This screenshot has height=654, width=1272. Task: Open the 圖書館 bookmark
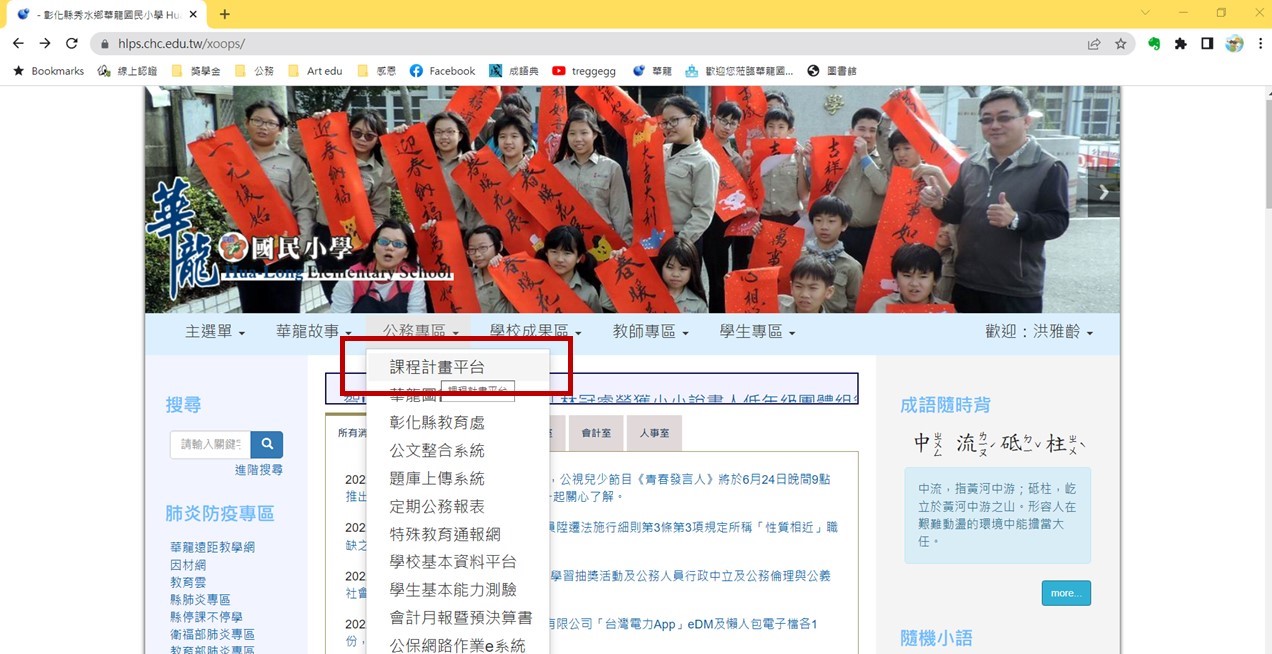click(x=842, y=70)
